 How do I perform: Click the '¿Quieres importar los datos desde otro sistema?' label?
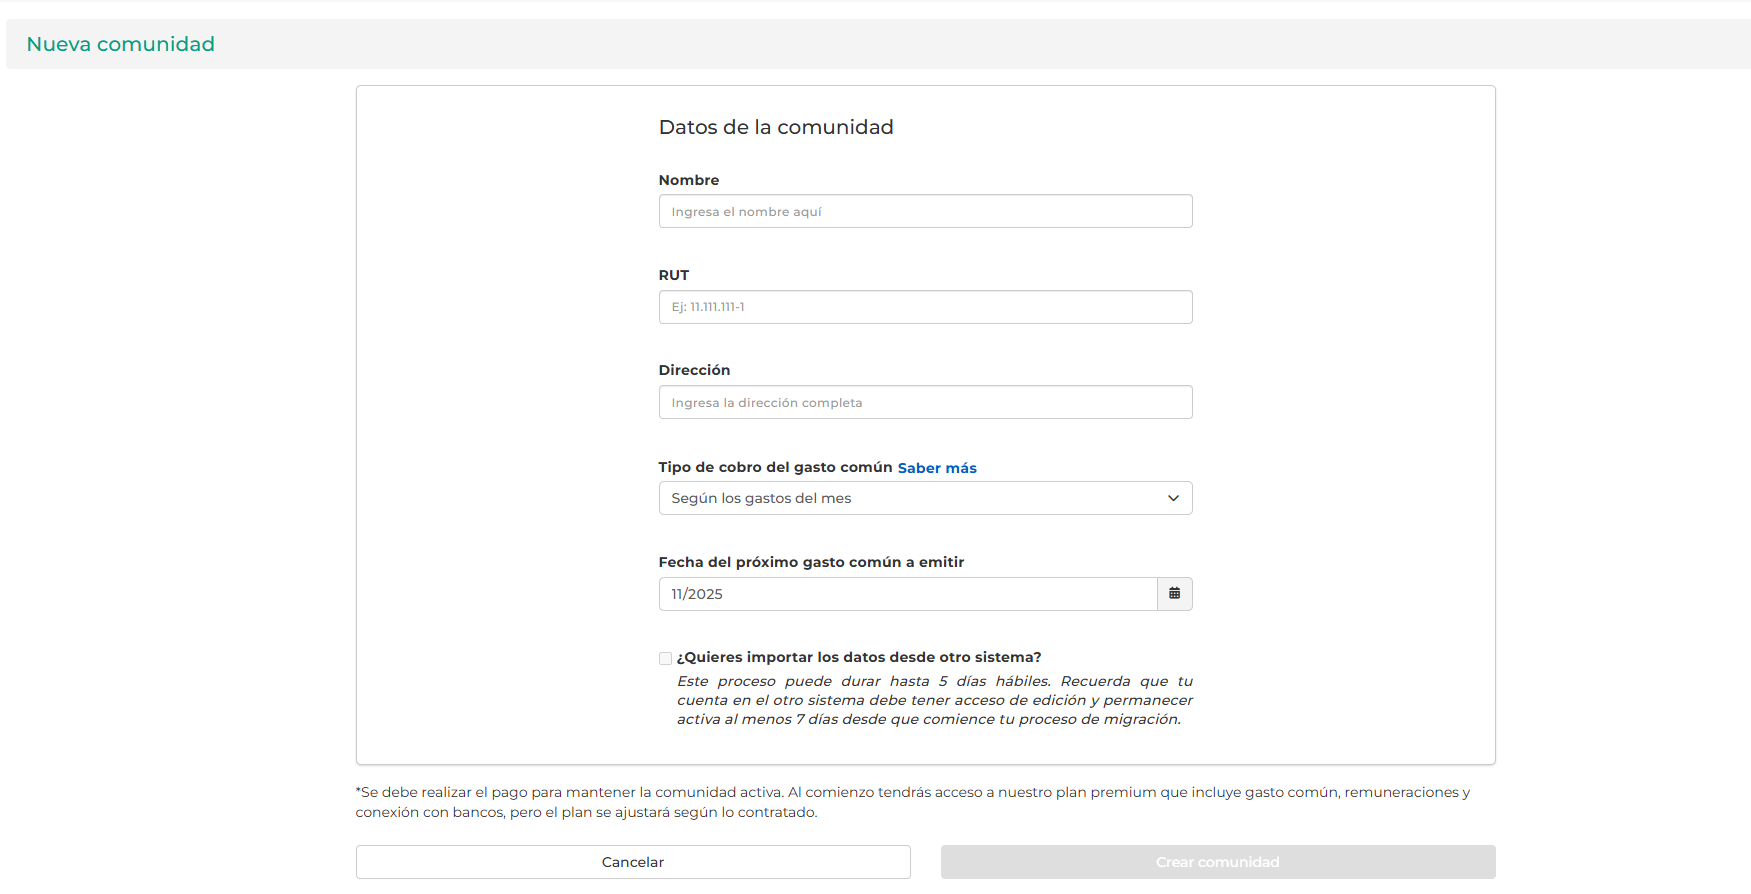pos(859,657)
